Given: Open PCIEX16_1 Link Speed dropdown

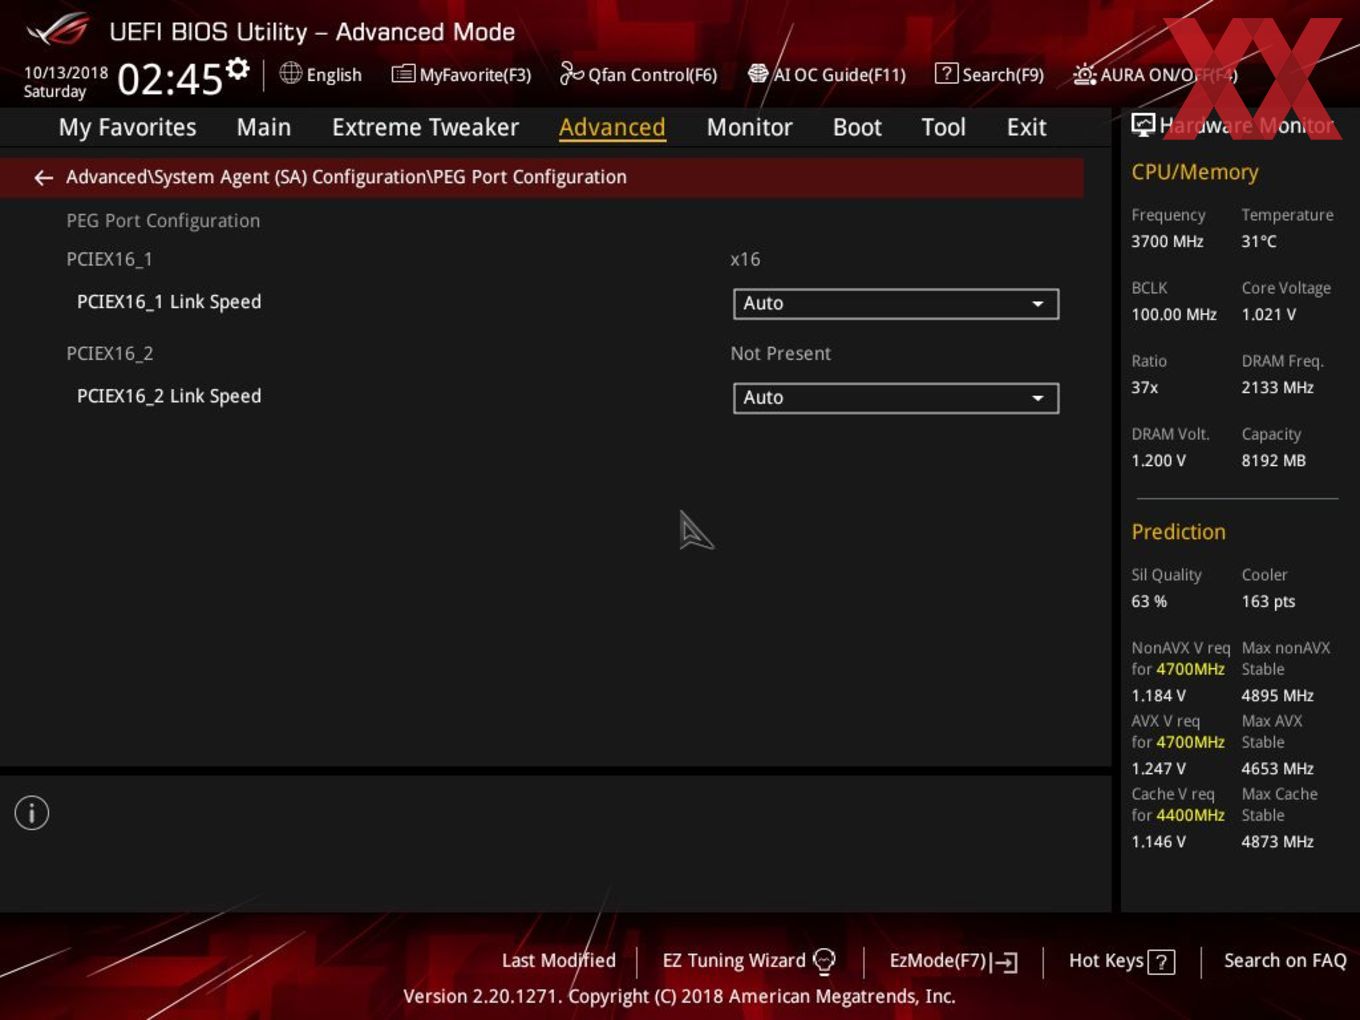Looking at the screenshot, I should 896,304.
